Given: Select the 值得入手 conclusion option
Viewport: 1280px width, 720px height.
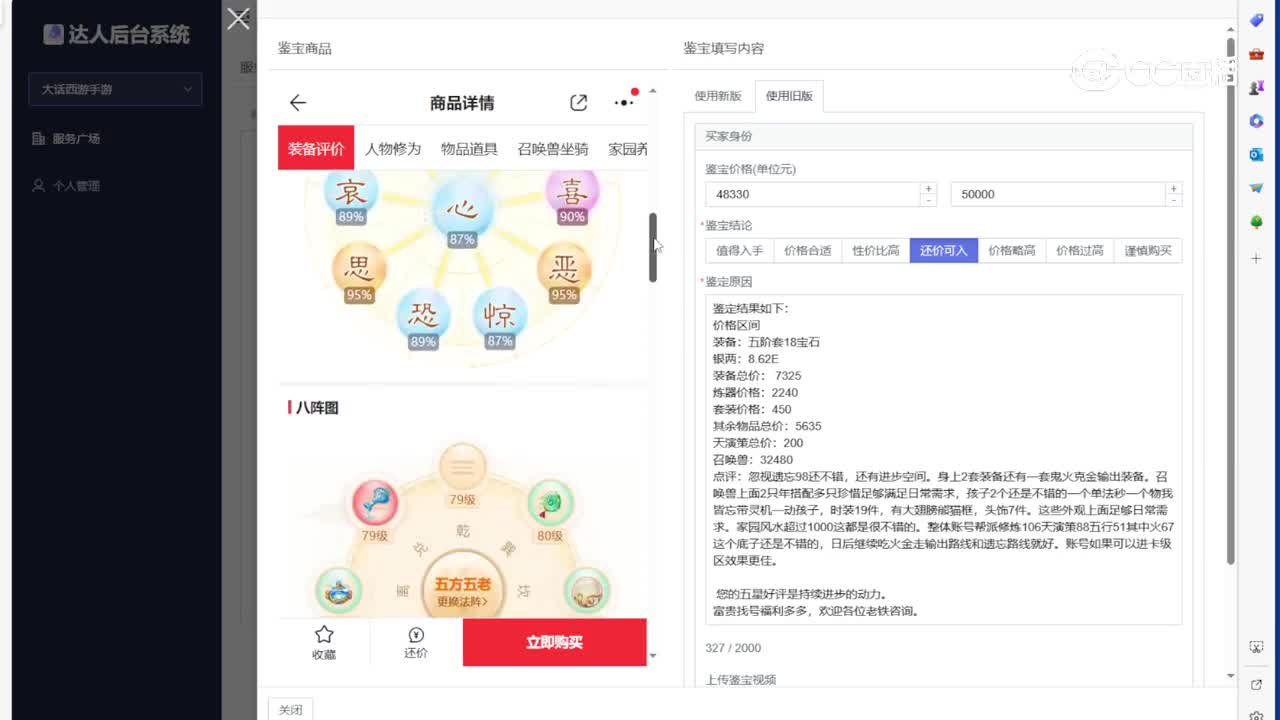Looking at the screenshot, I should (x=739, y=250).
